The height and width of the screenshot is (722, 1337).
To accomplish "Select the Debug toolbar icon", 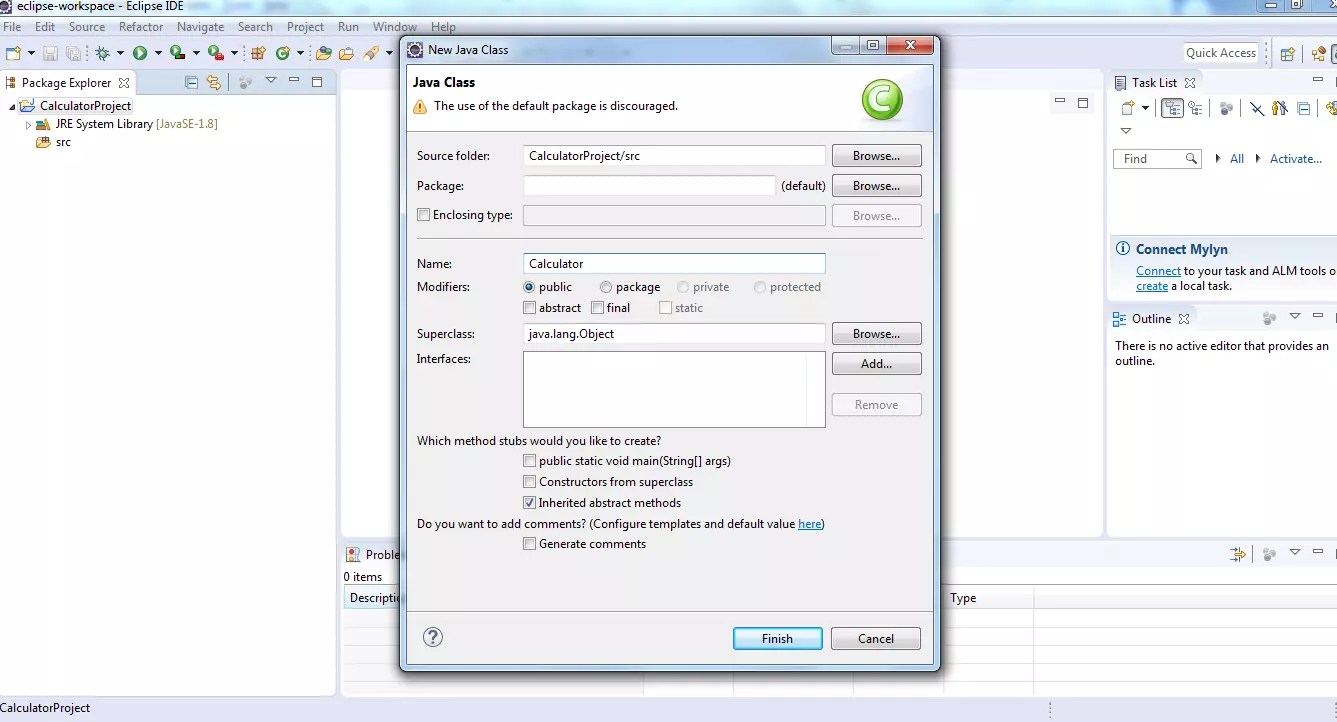I will (x=102, y=52).
